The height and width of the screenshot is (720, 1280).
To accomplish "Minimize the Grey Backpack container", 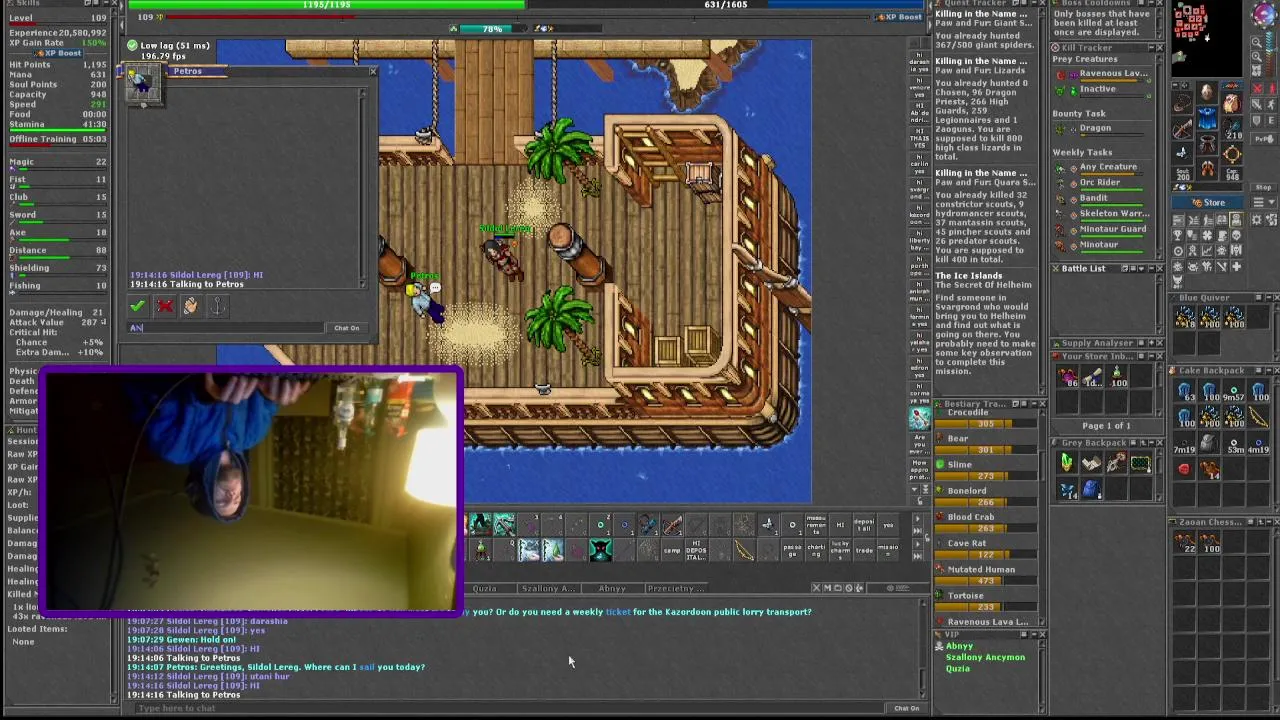I will pos(1151,443).
